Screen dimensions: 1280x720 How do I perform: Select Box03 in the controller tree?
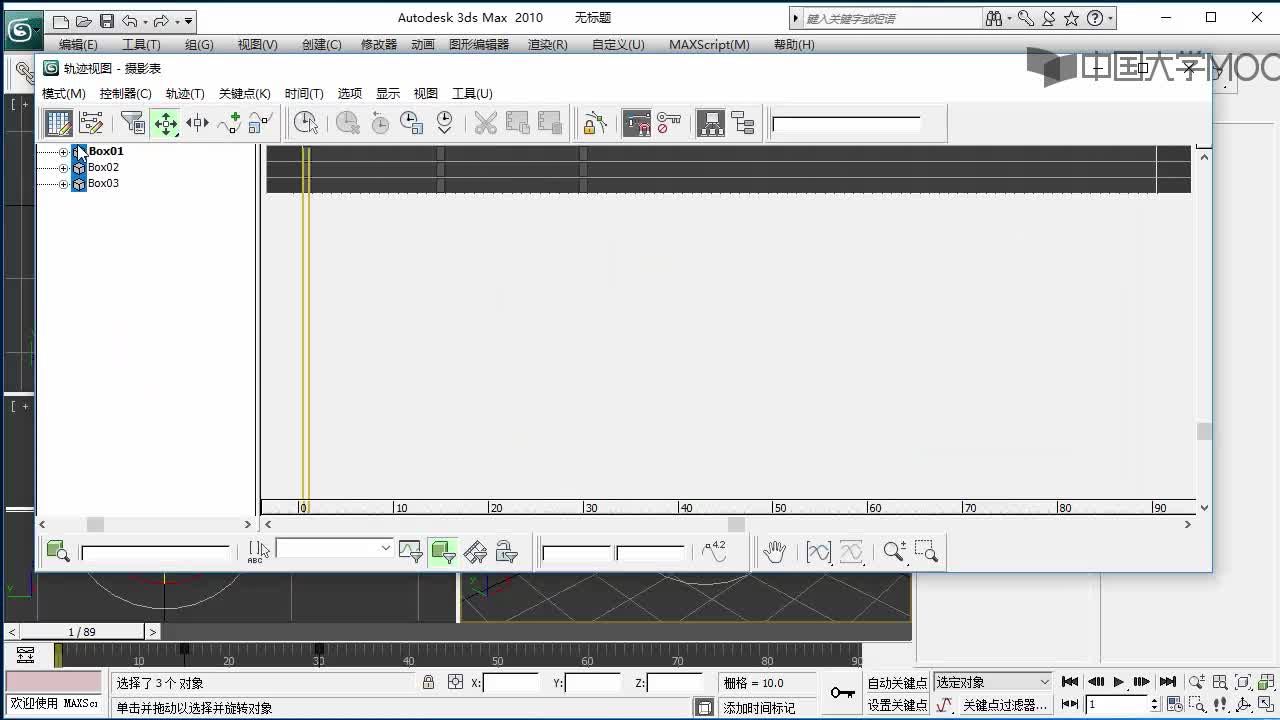point(103,183)
